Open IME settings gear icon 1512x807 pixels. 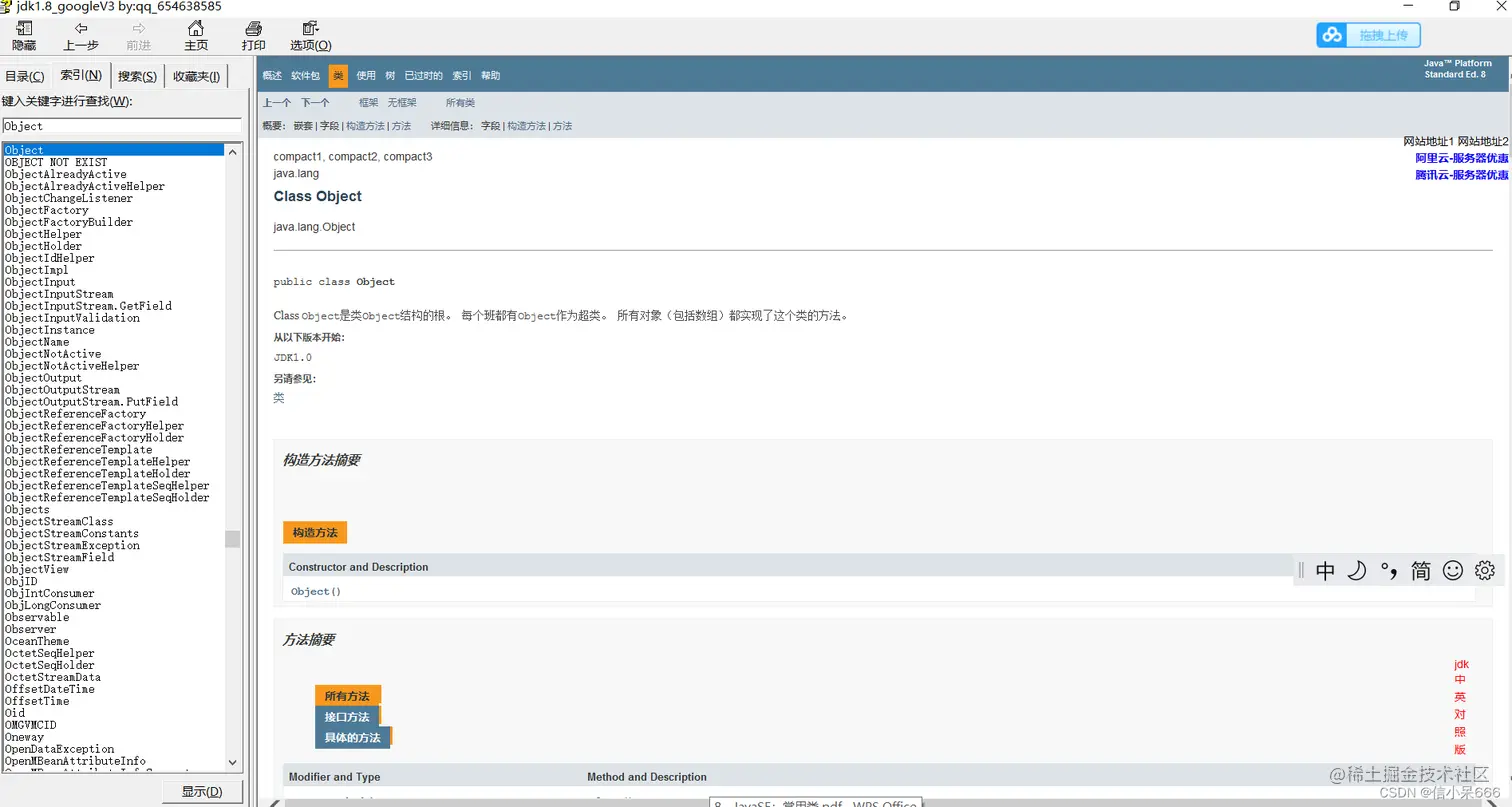[1485, 571]
